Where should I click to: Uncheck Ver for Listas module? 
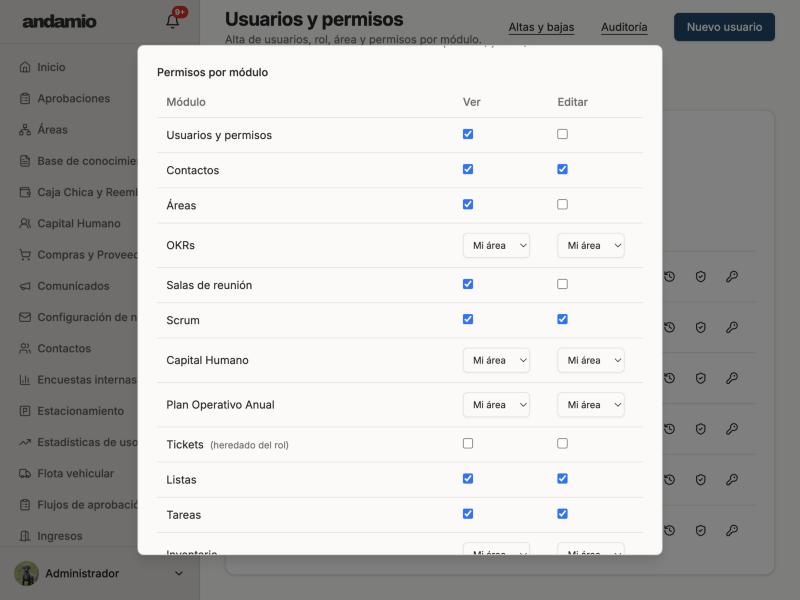click(468, 479)
